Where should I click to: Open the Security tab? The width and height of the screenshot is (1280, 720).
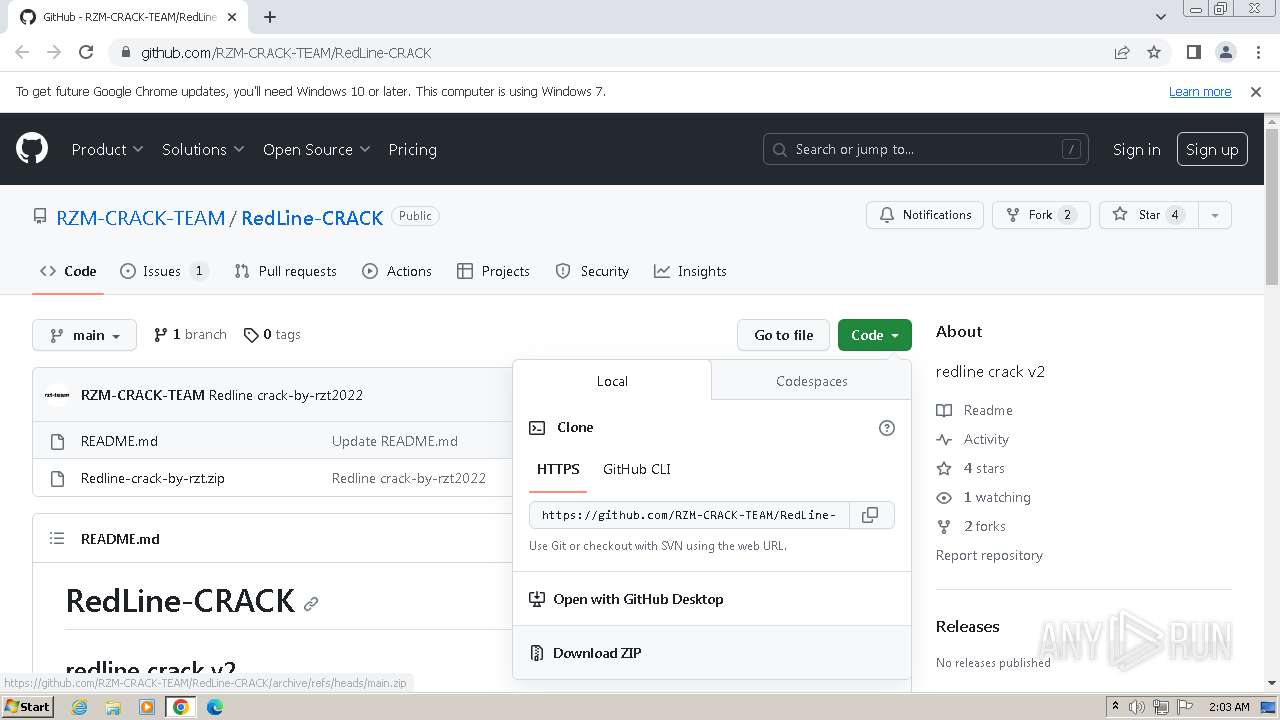pos(592,271)
